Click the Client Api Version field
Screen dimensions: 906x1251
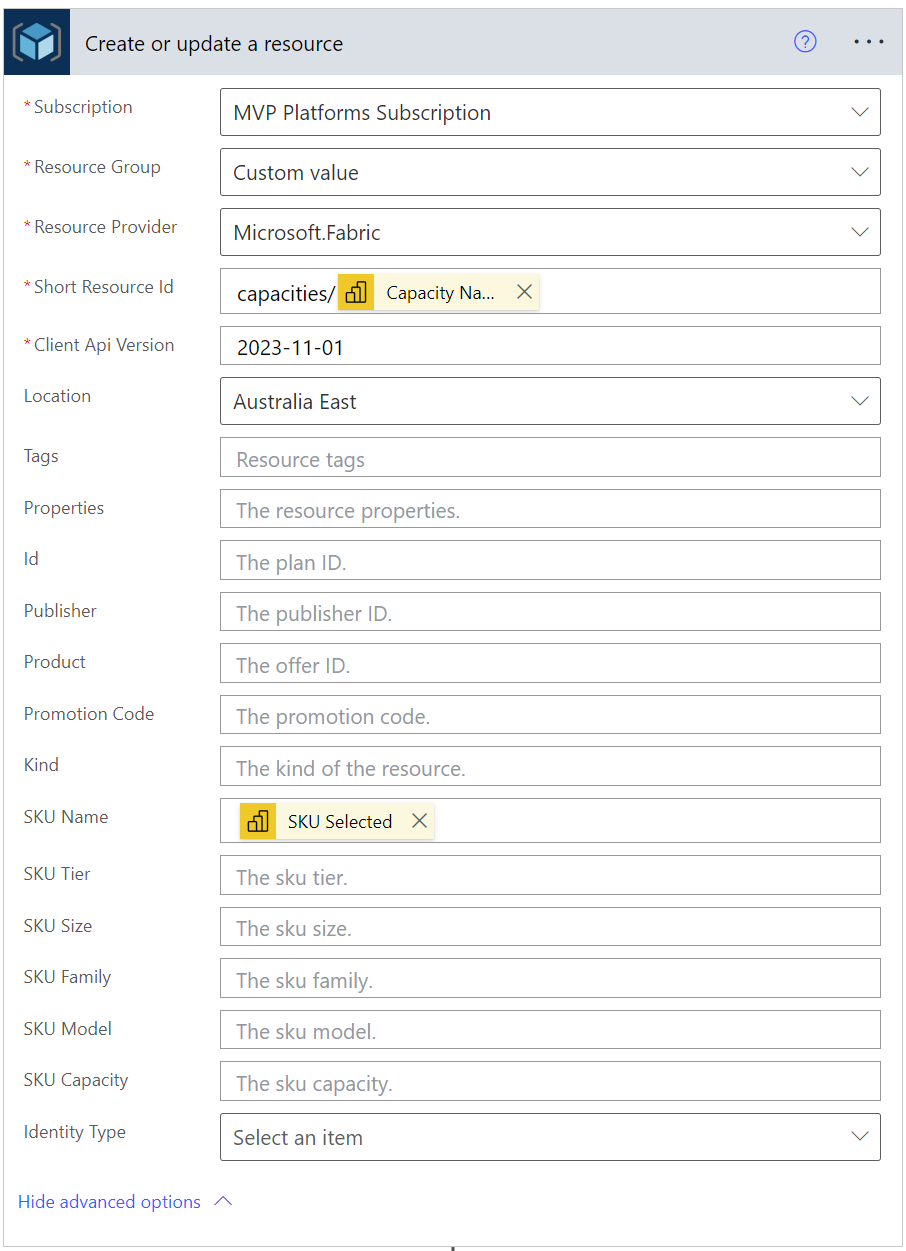click(550, 347)
